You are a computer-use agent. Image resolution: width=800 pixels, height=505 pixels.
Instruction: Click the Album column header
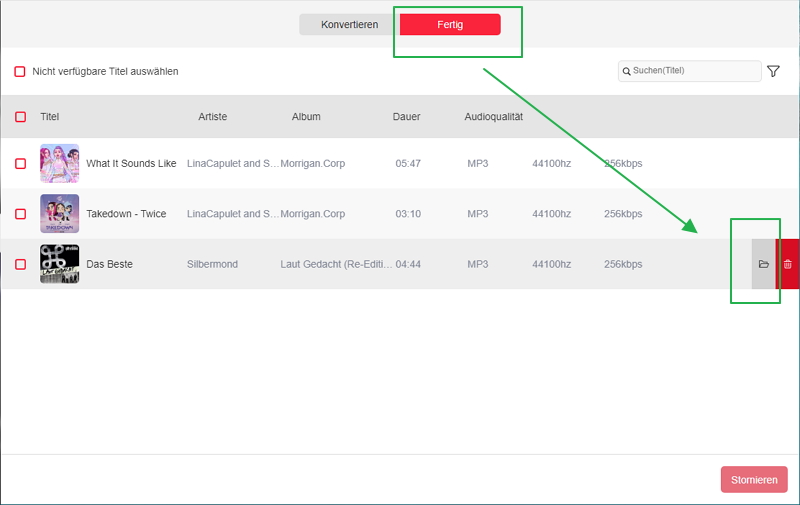point(306,117)
